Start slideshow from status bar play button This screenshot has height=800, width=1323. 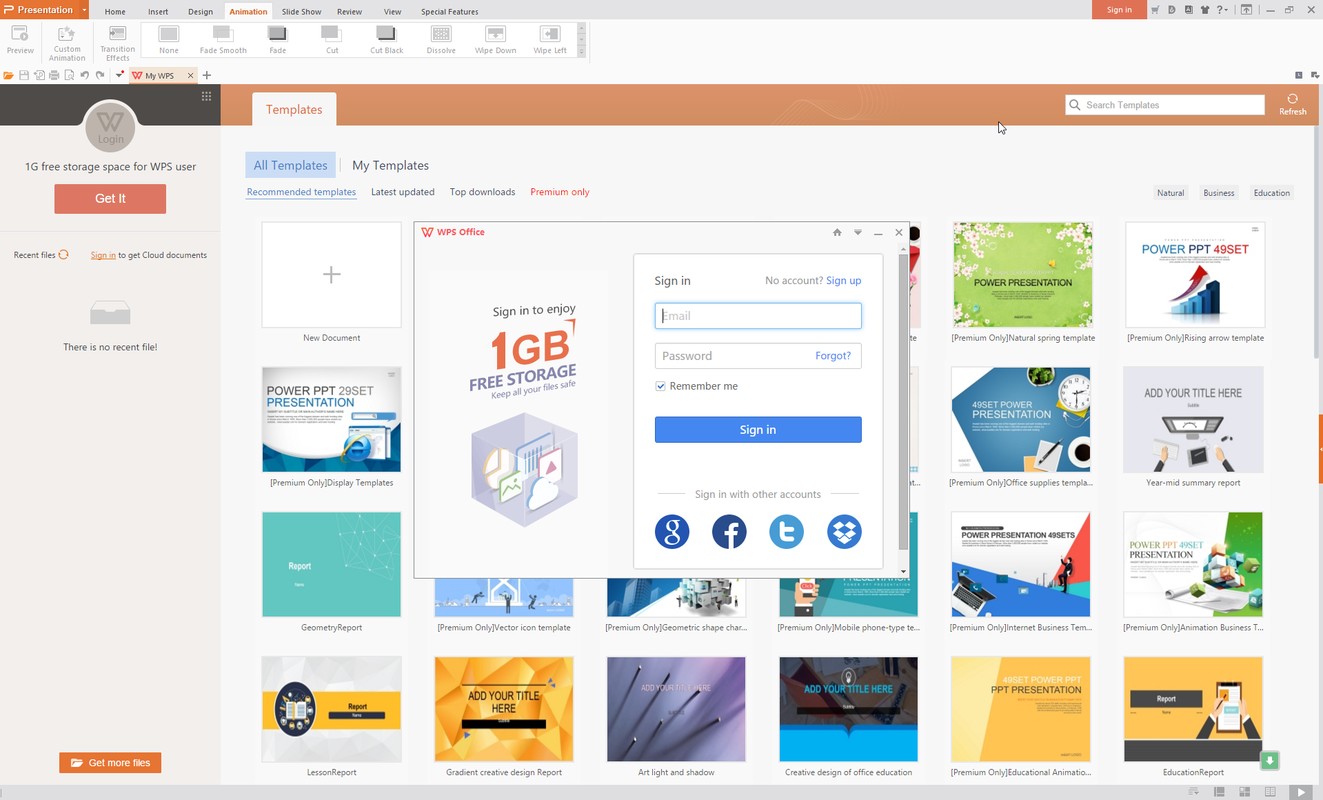(1300, 792)
